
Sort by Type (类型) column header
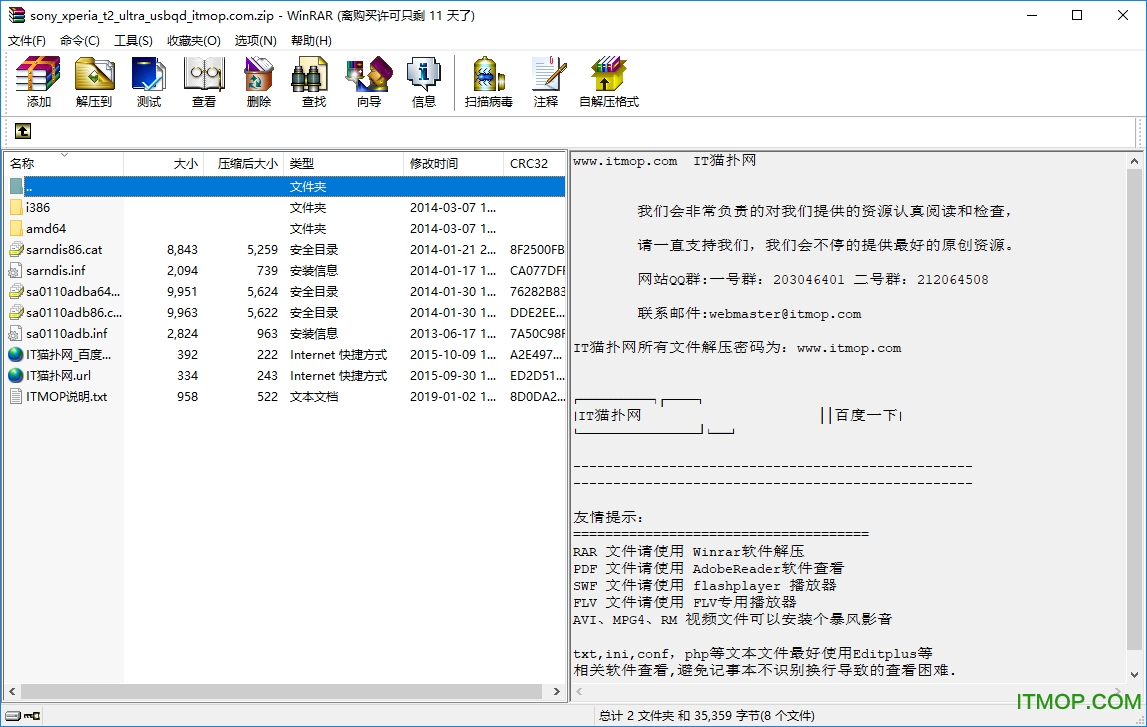[x=344, y=164]
